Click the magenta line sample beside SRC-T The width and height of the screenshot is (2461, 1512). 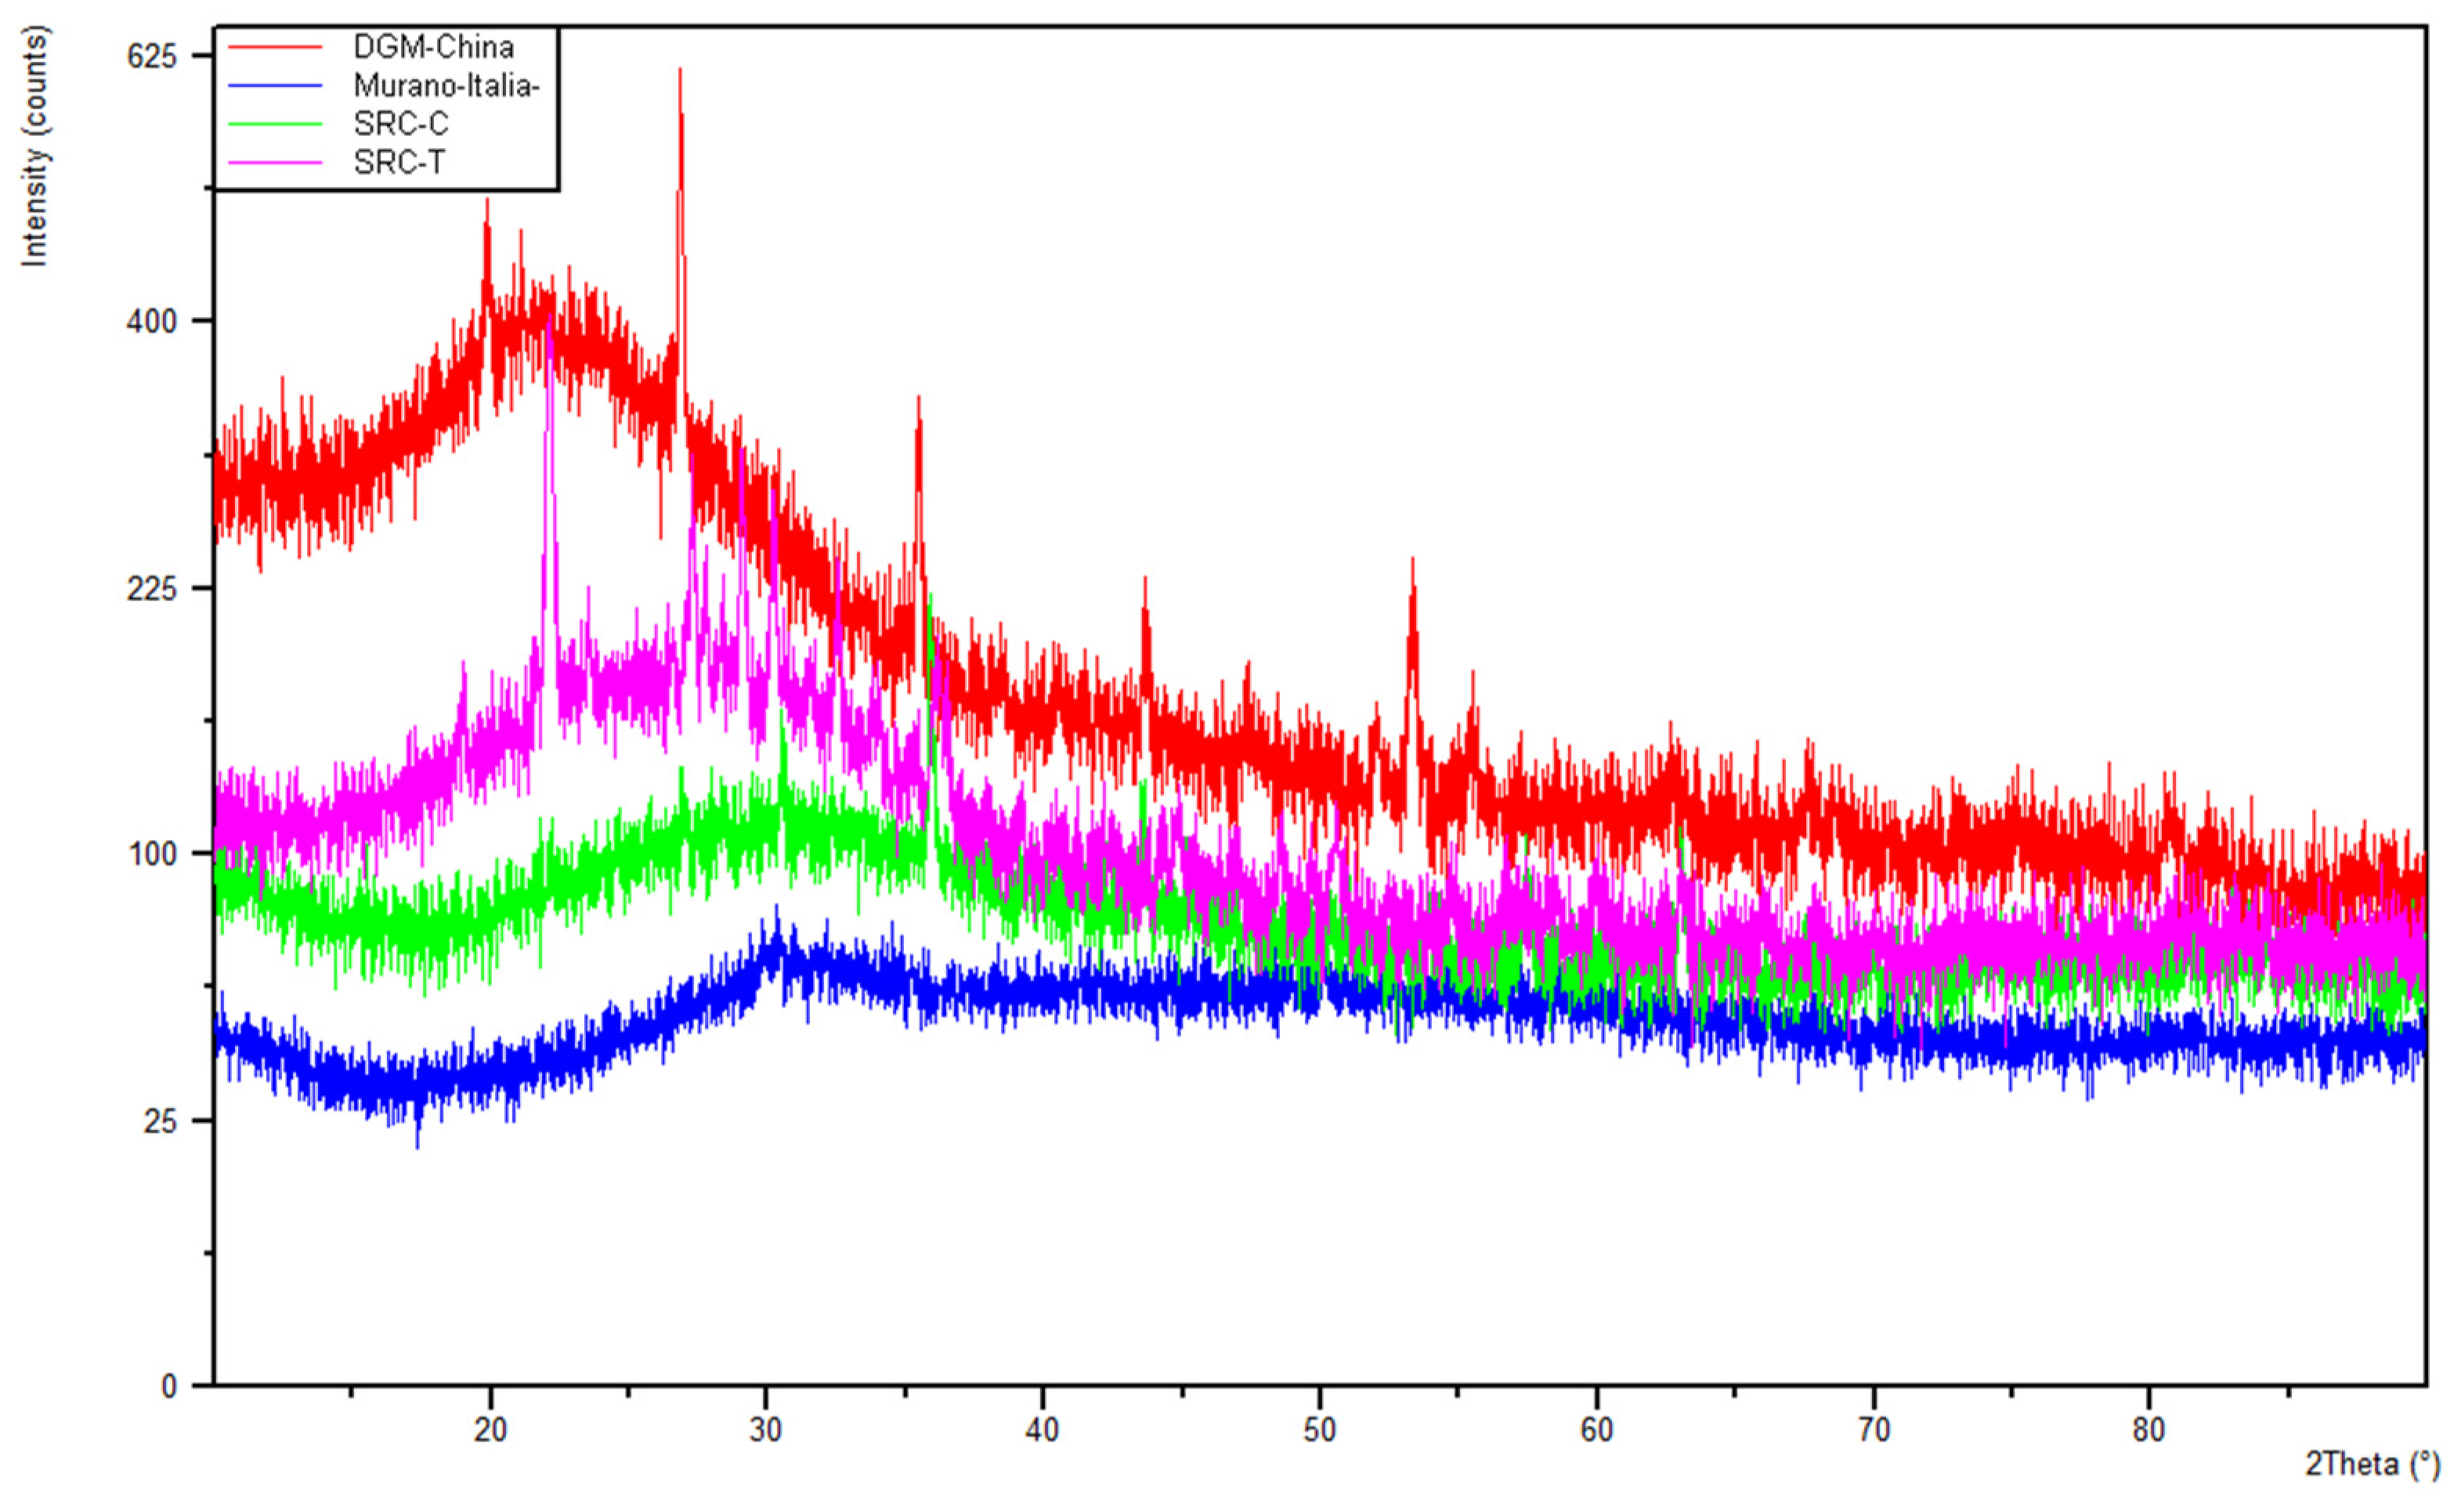pyautogui.click(x=275, y=162)
